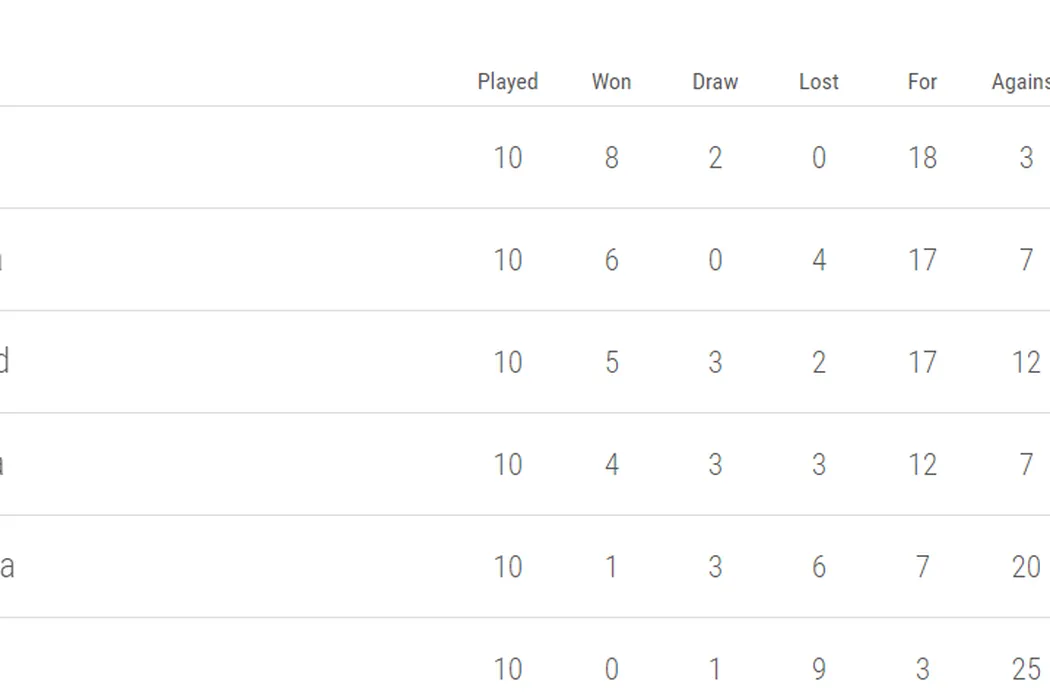This screenshot has width=1050, height=700.
Task: Click the 20 in the Against column
Action: point(1026,567)
